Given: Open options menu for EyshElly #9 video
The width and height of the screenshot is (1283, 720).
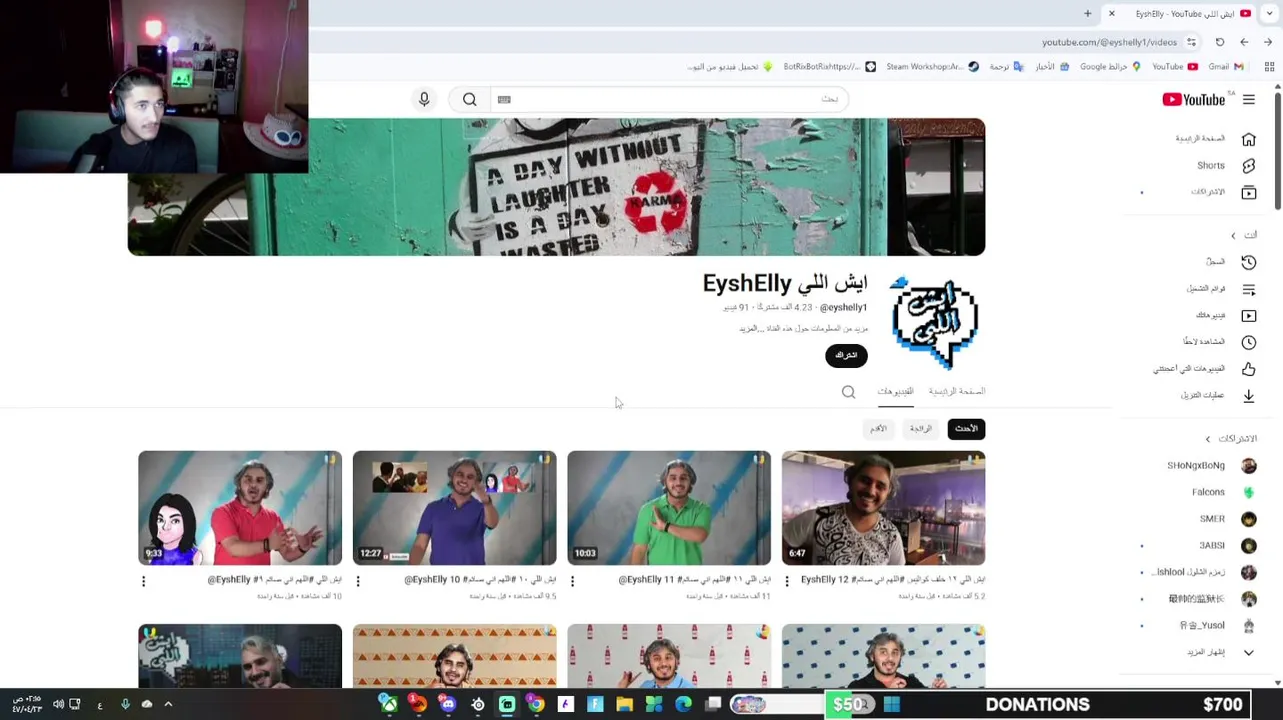Looking at the screenshot, I should point(143,581).
